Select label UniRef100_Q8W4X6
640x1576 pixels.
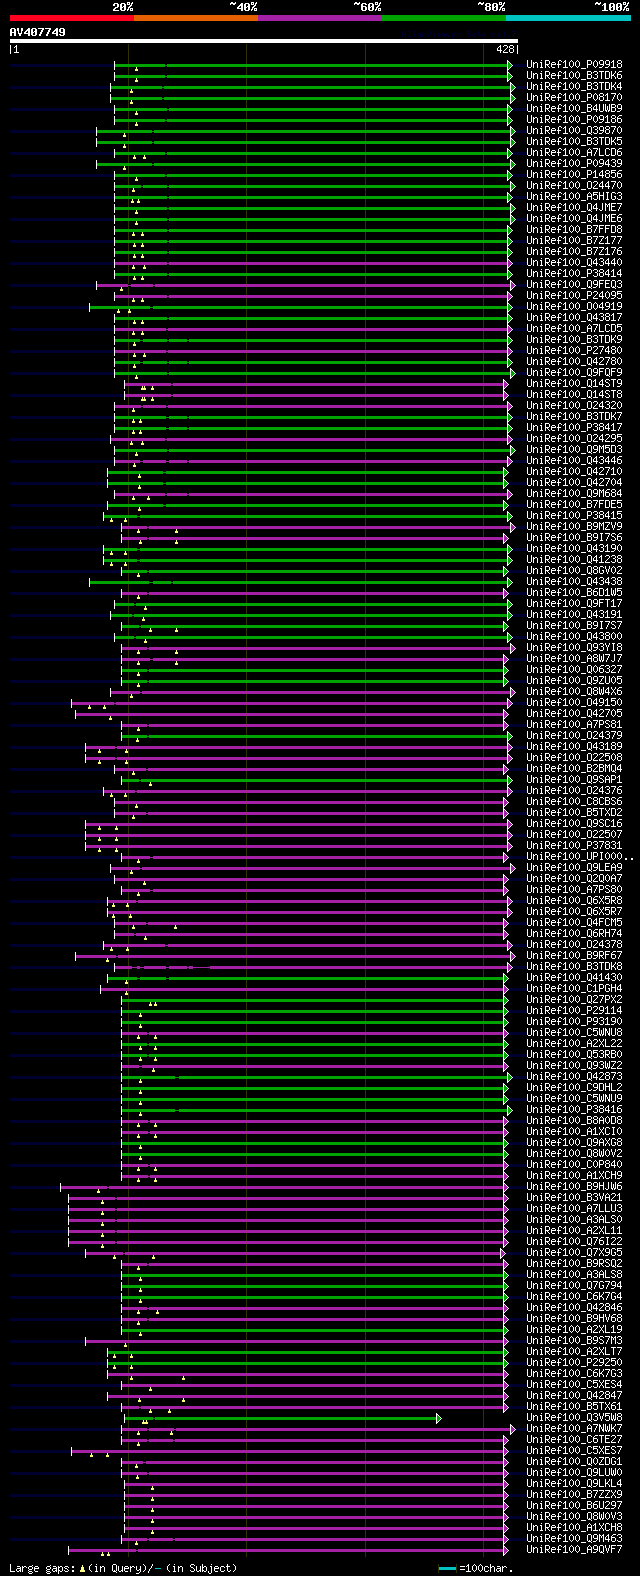point(574,692)
